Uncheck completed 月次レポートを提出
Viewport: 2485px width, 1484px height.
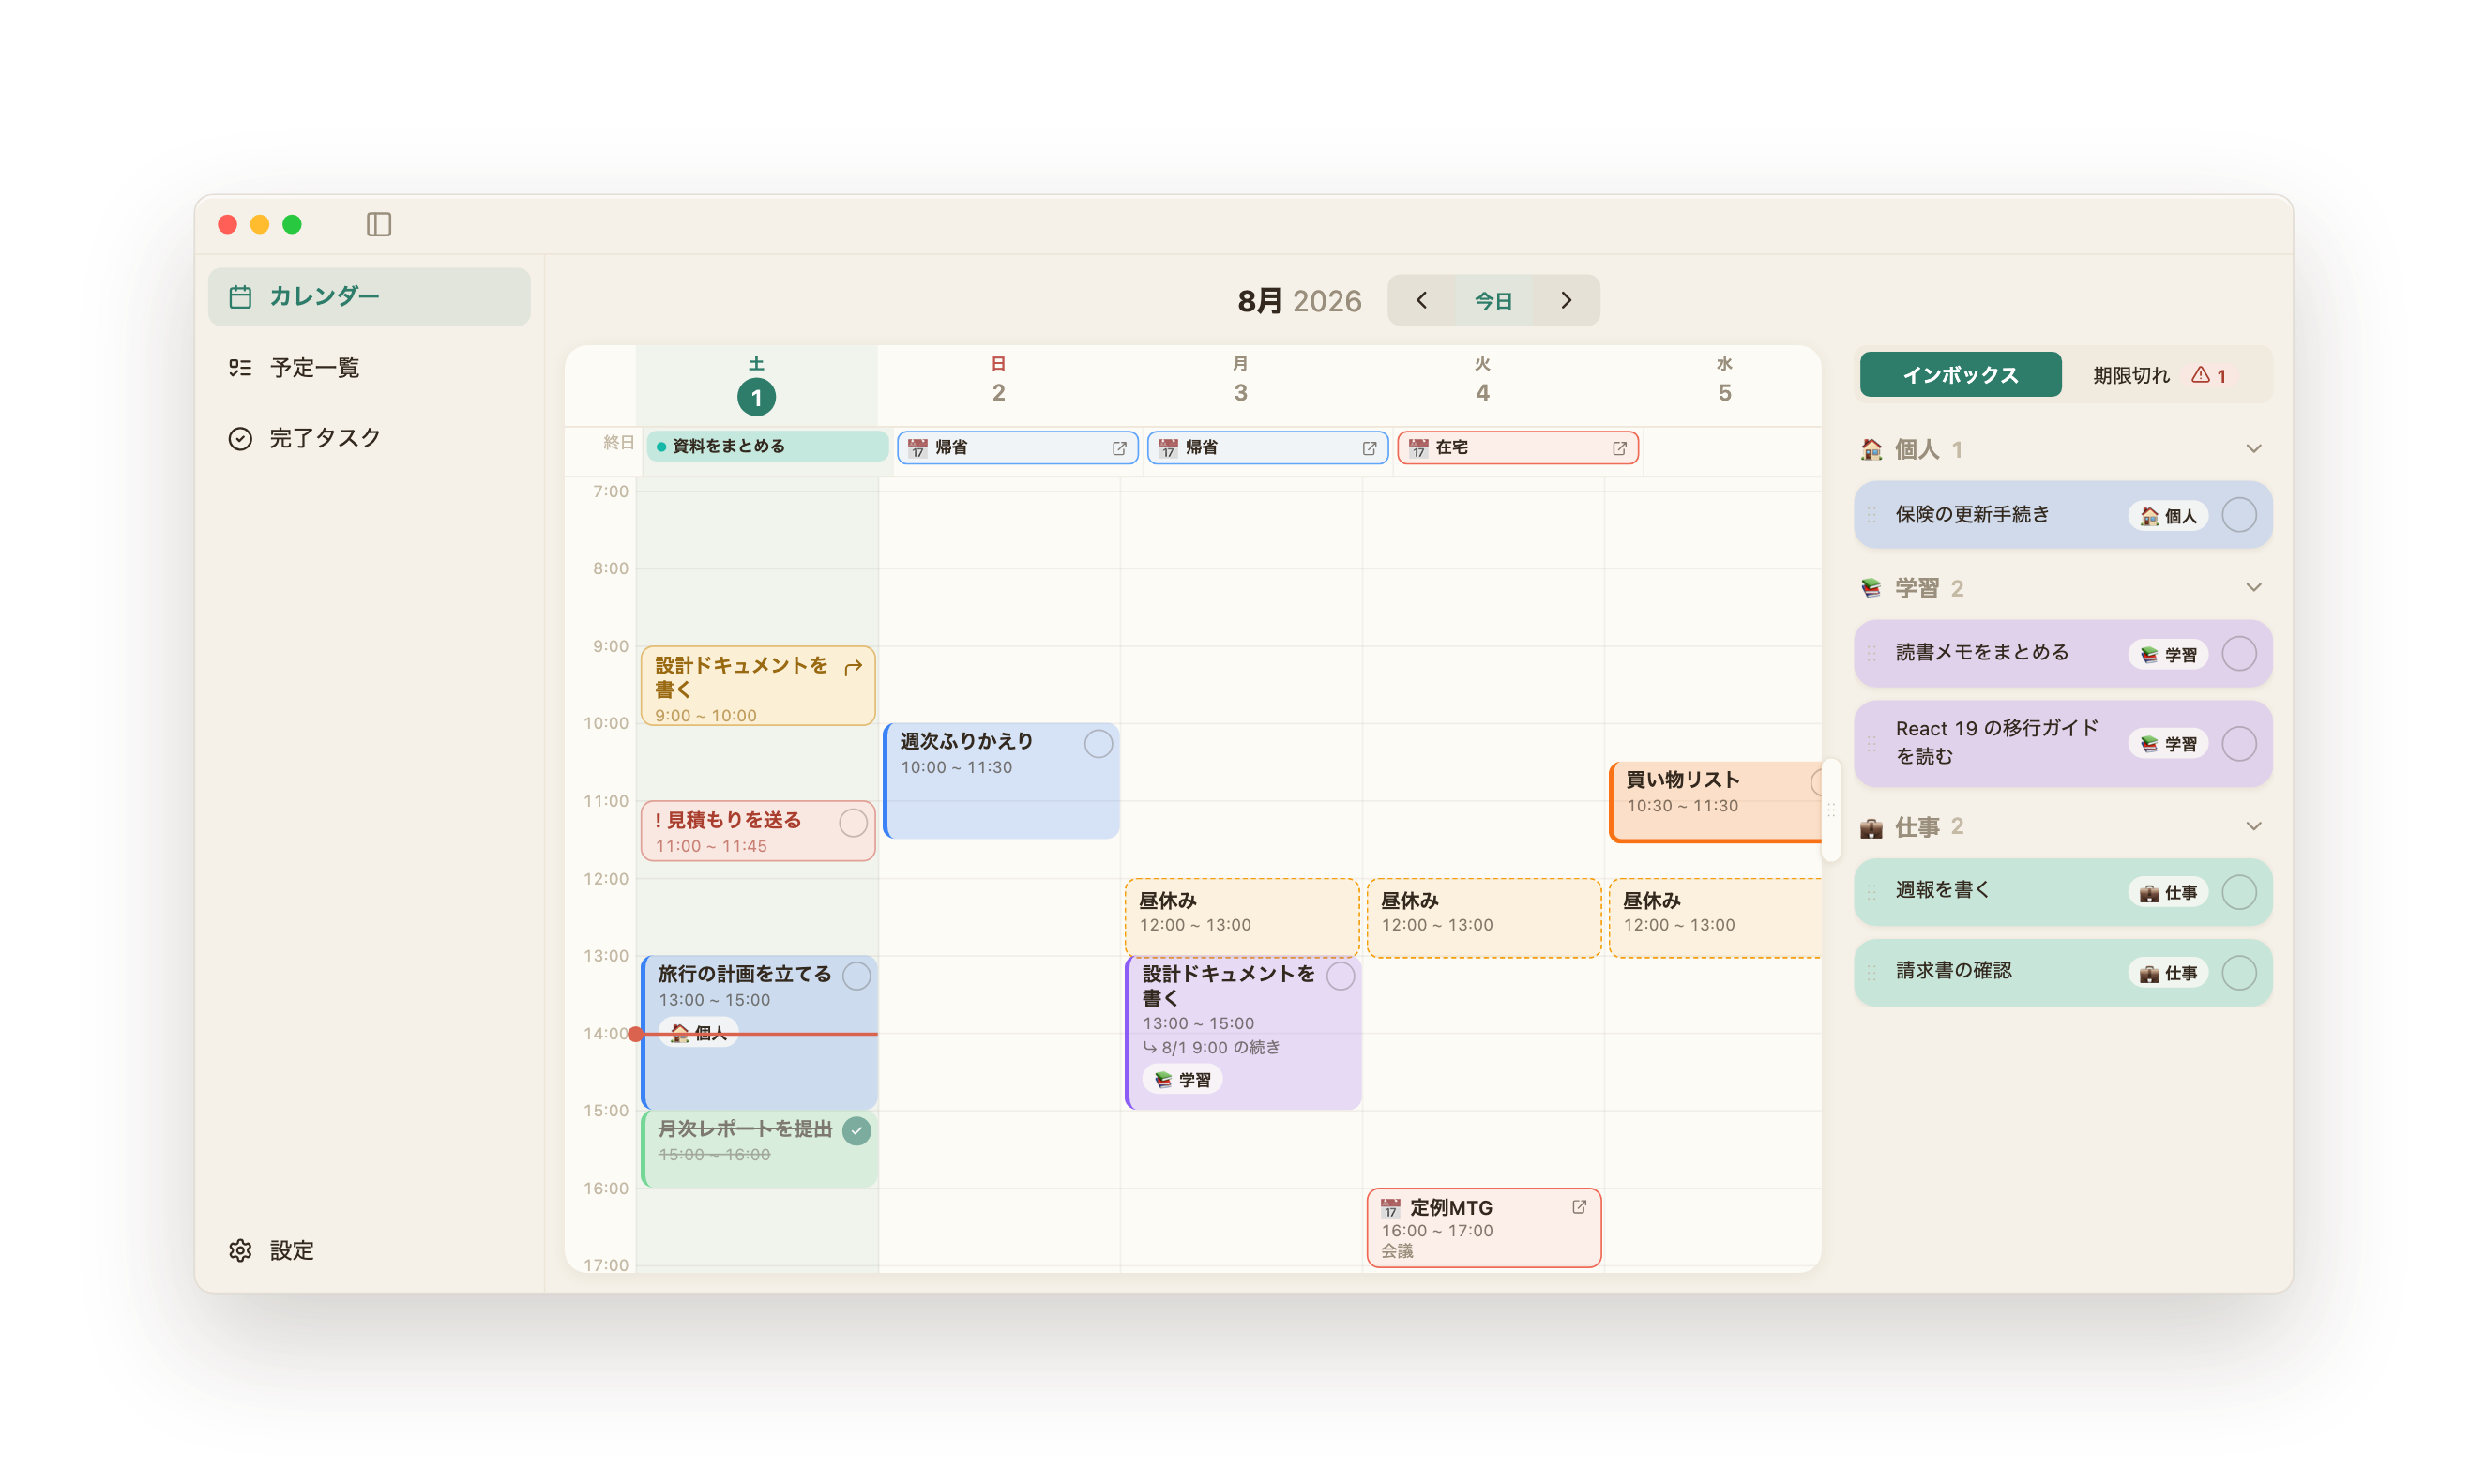tap(856, 1131)
